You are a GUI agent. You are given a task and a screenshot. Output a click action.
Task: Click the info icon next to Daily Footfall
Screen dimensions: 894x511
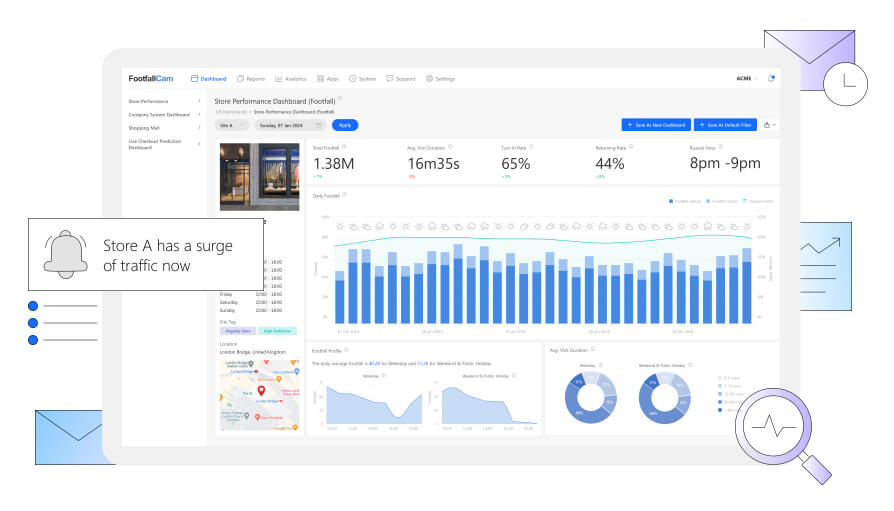point(345,195)
